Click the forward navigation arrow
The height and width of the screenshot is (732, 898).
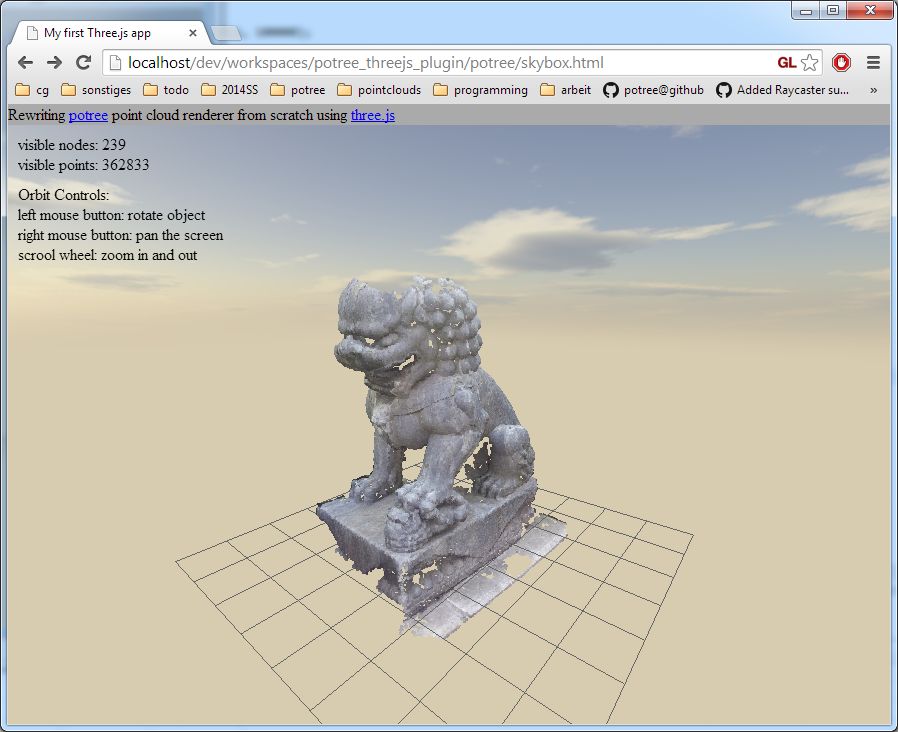pyautogui.click(x=53, y=61)
